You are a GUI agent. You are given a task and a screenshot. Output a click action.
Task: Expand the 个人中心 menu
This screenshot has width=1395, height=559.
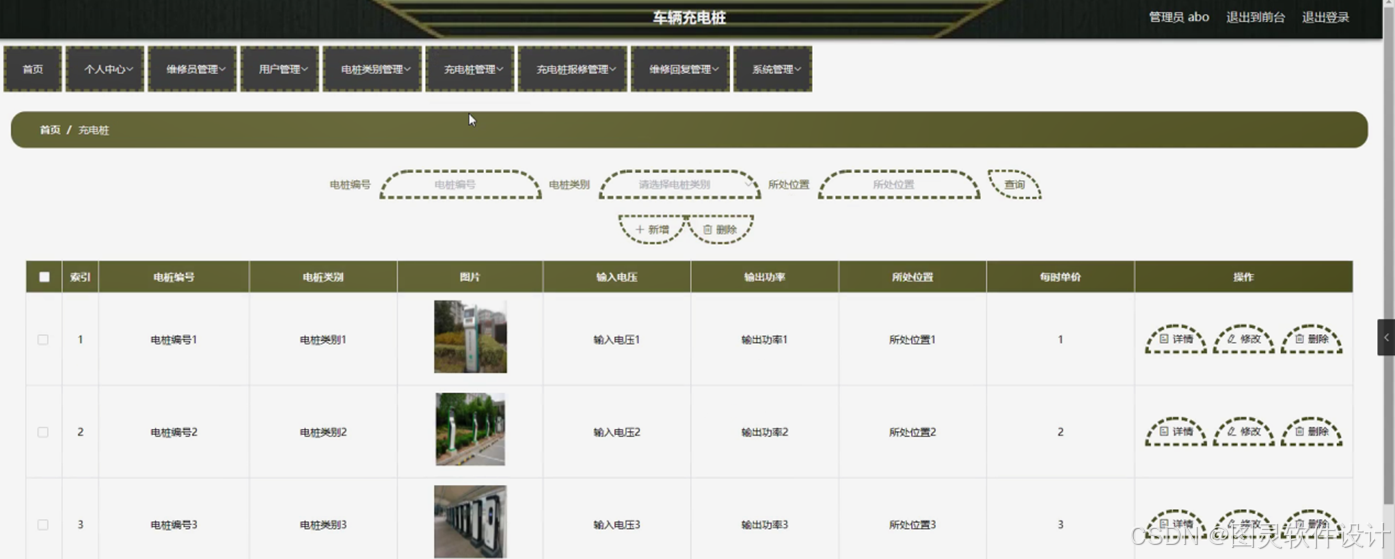pyautogui.click(x=105, y=69)
